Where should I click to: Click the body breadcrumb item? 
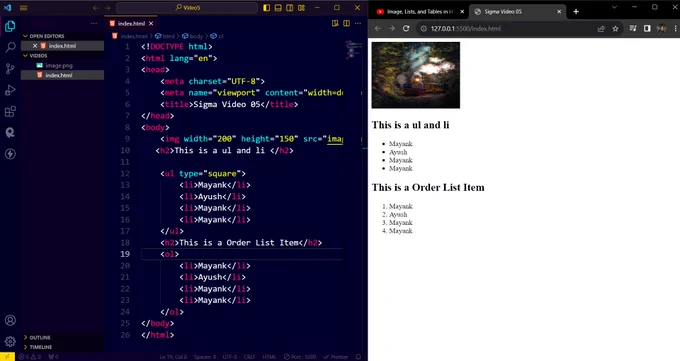193,36
